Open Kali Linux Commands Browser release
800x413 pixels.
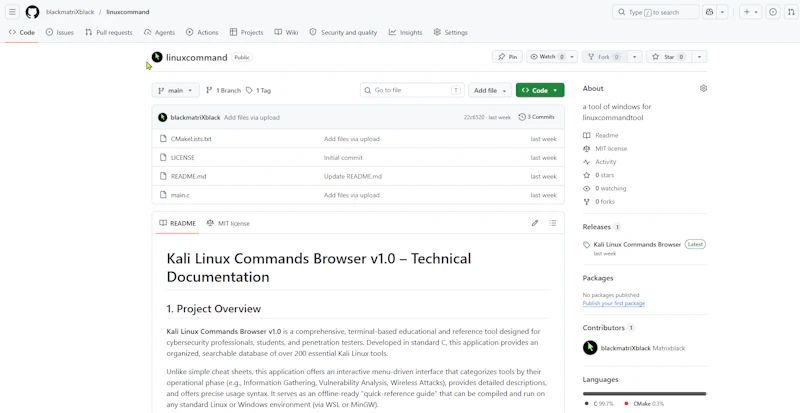point(637,245)
